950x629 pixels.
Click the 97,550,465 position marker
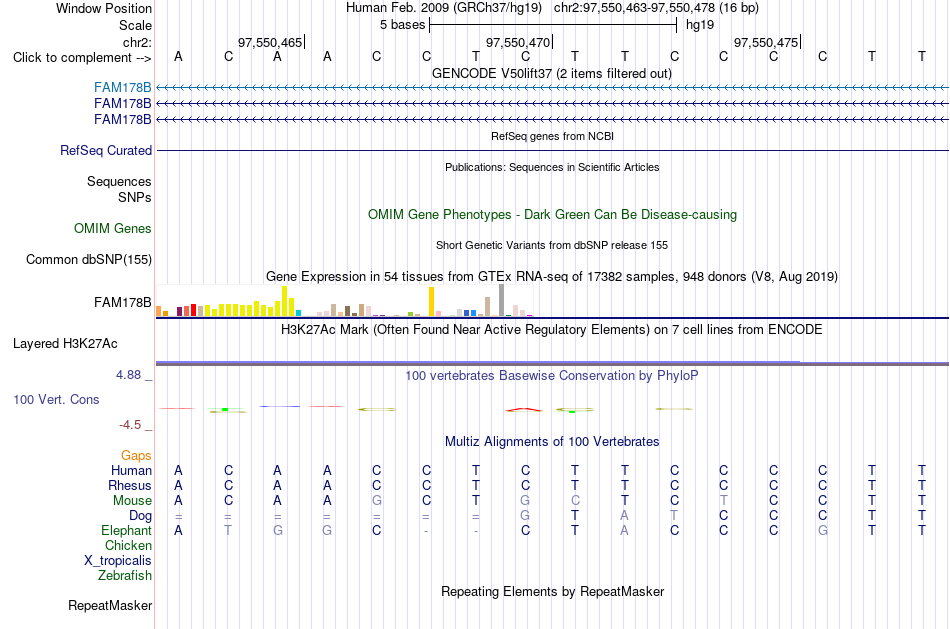tap(270, 42)
